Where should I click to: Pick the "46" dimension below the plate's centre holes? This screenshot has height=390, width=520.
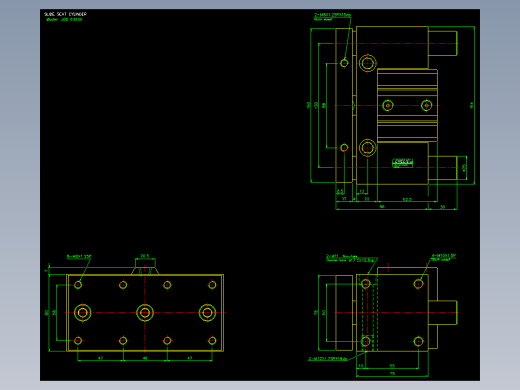click(x=145, y=358)
